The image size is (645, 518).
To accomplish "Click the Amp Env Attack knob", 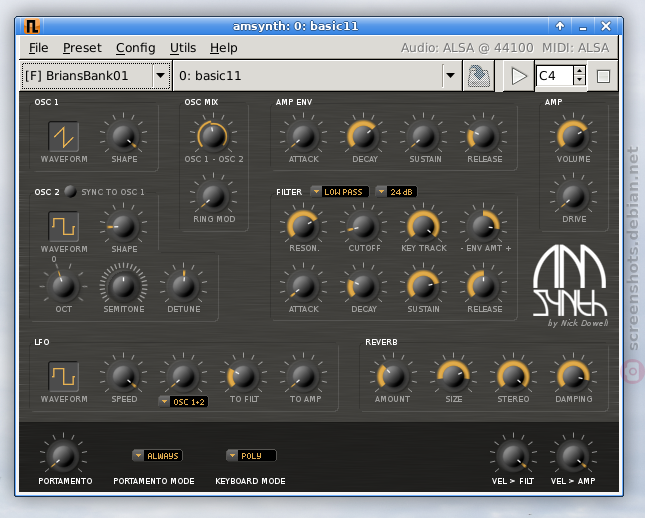I will click(x=303, y=136).
